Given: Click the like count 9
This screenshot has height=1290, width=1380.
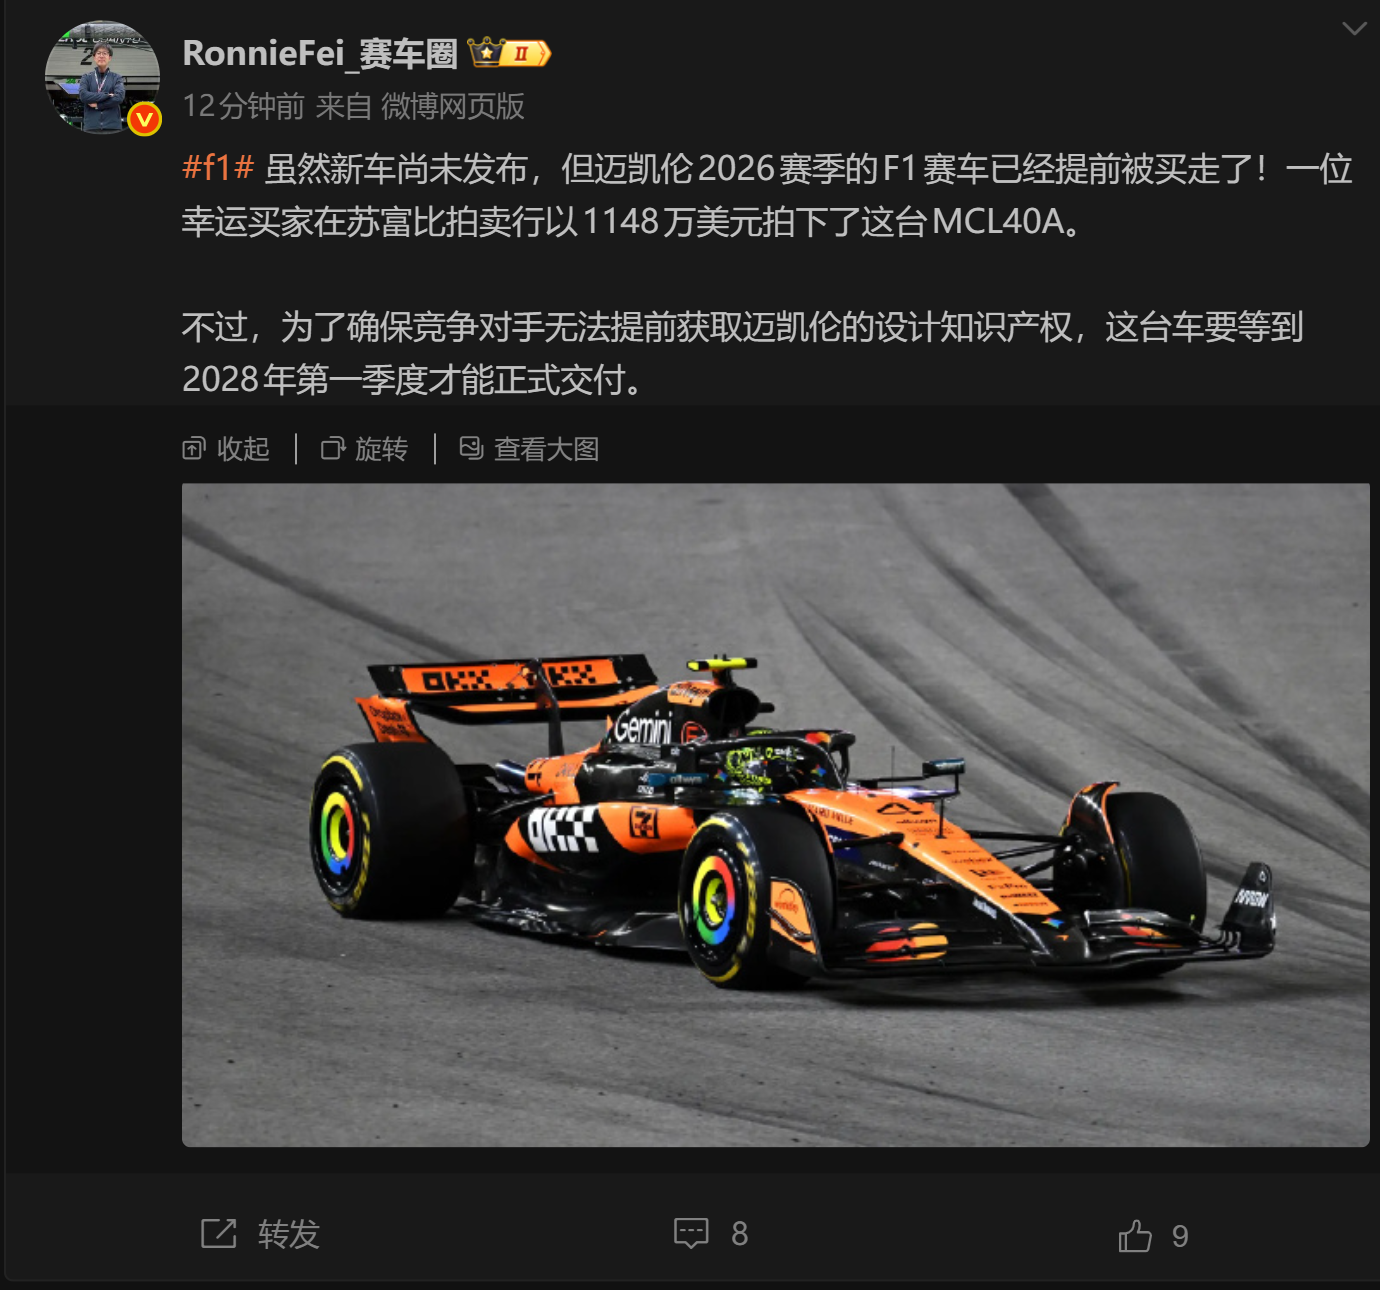Looking at the screenshot, I should point(1180,1237).
